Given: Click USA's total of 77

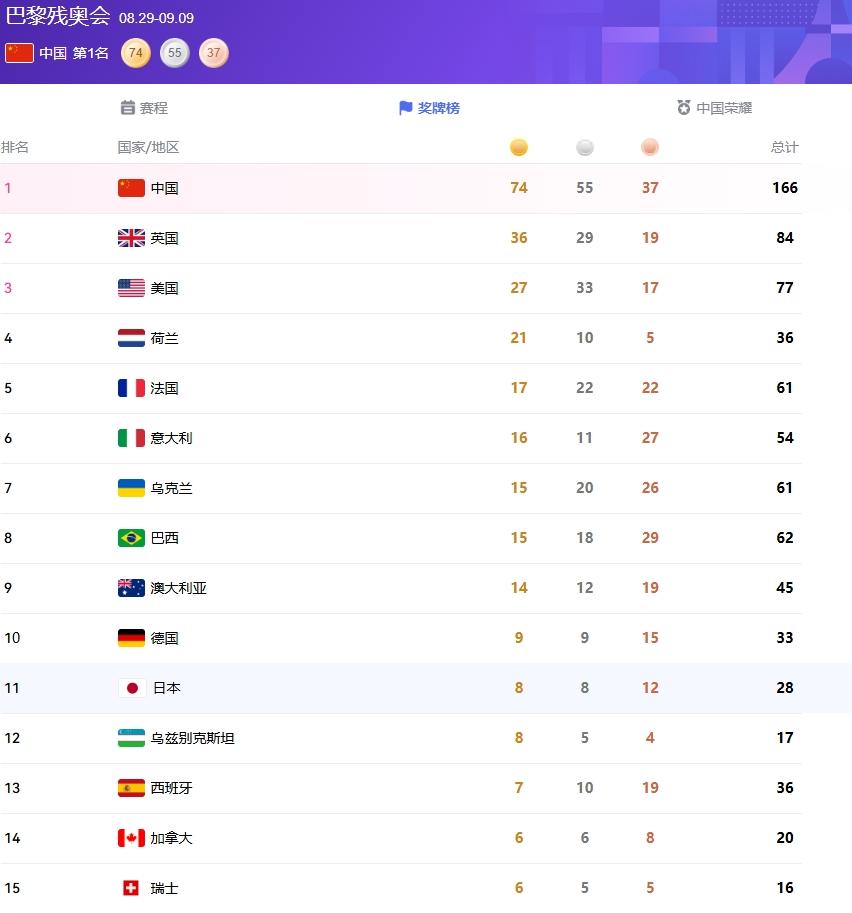Looking at the screenshot, I should [x=785, y=288].
